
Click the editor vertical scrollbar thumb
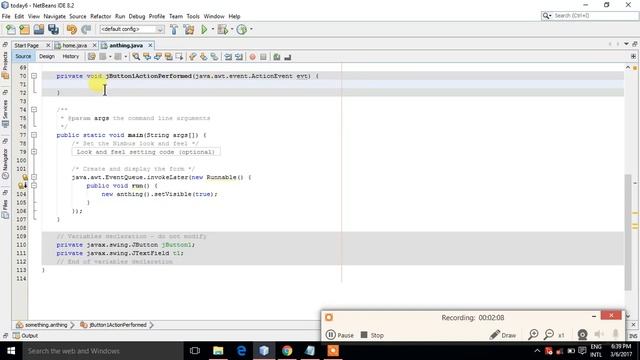coord(628,232)
